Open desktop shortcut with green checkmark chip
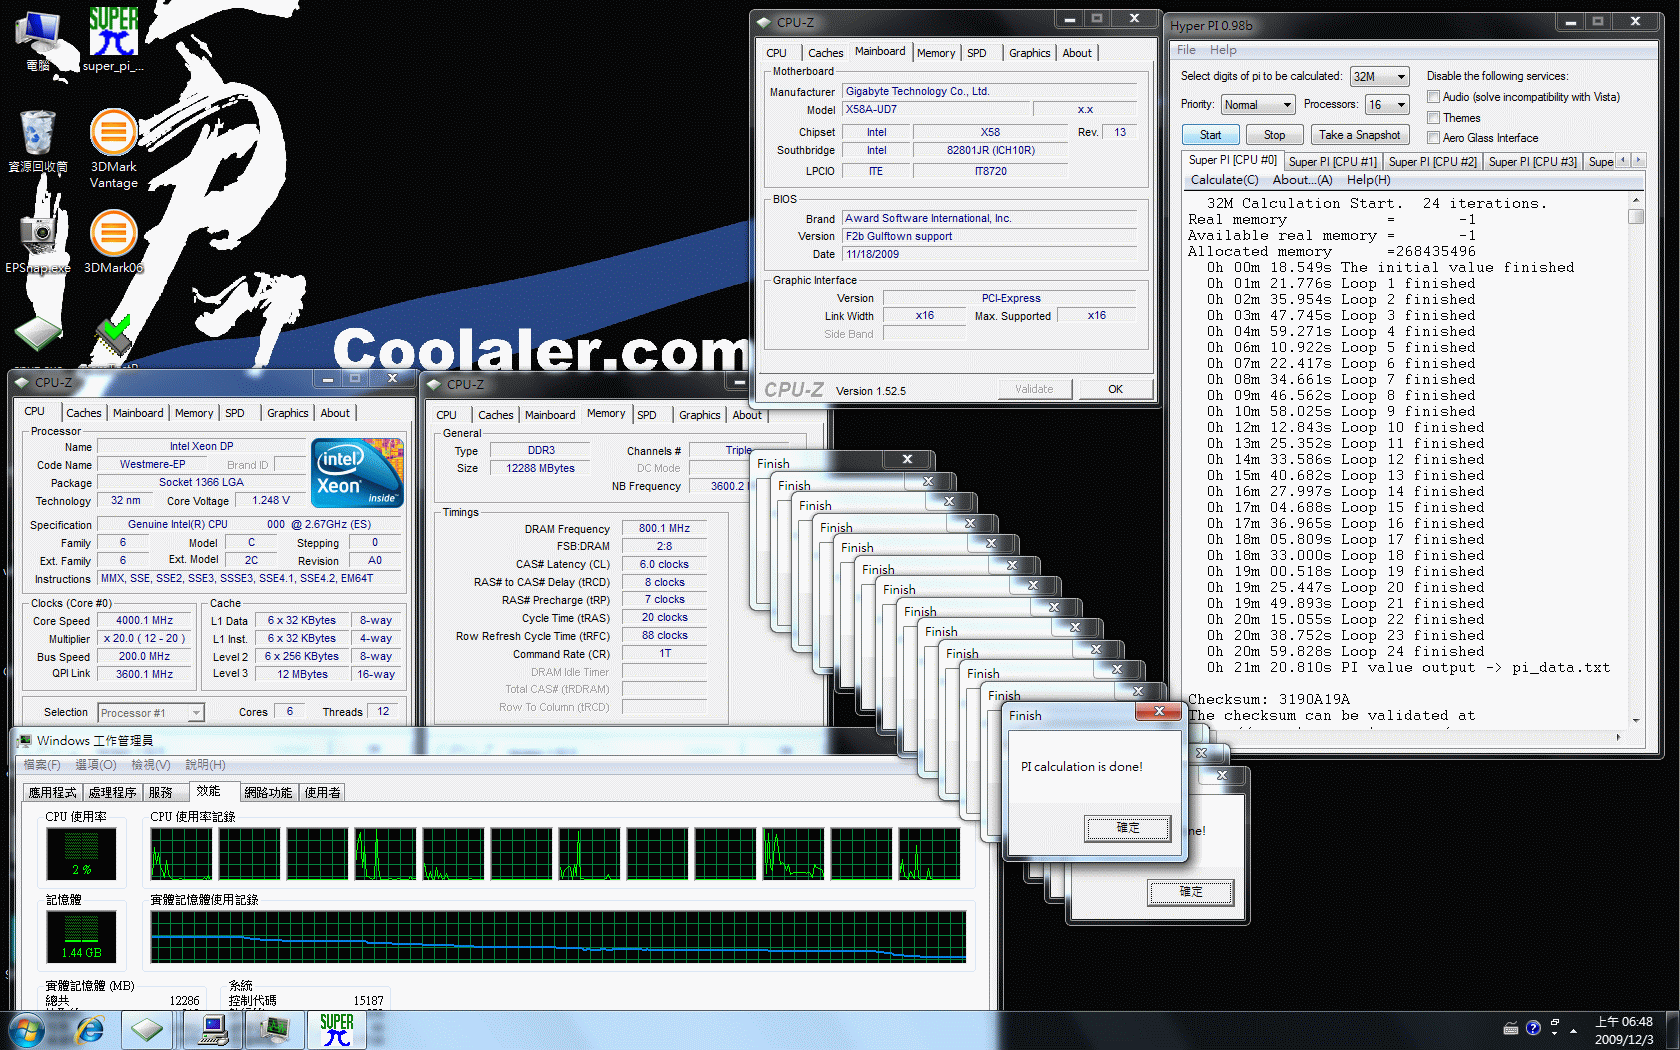The image size is (1680, 1050). coord(113,335)
